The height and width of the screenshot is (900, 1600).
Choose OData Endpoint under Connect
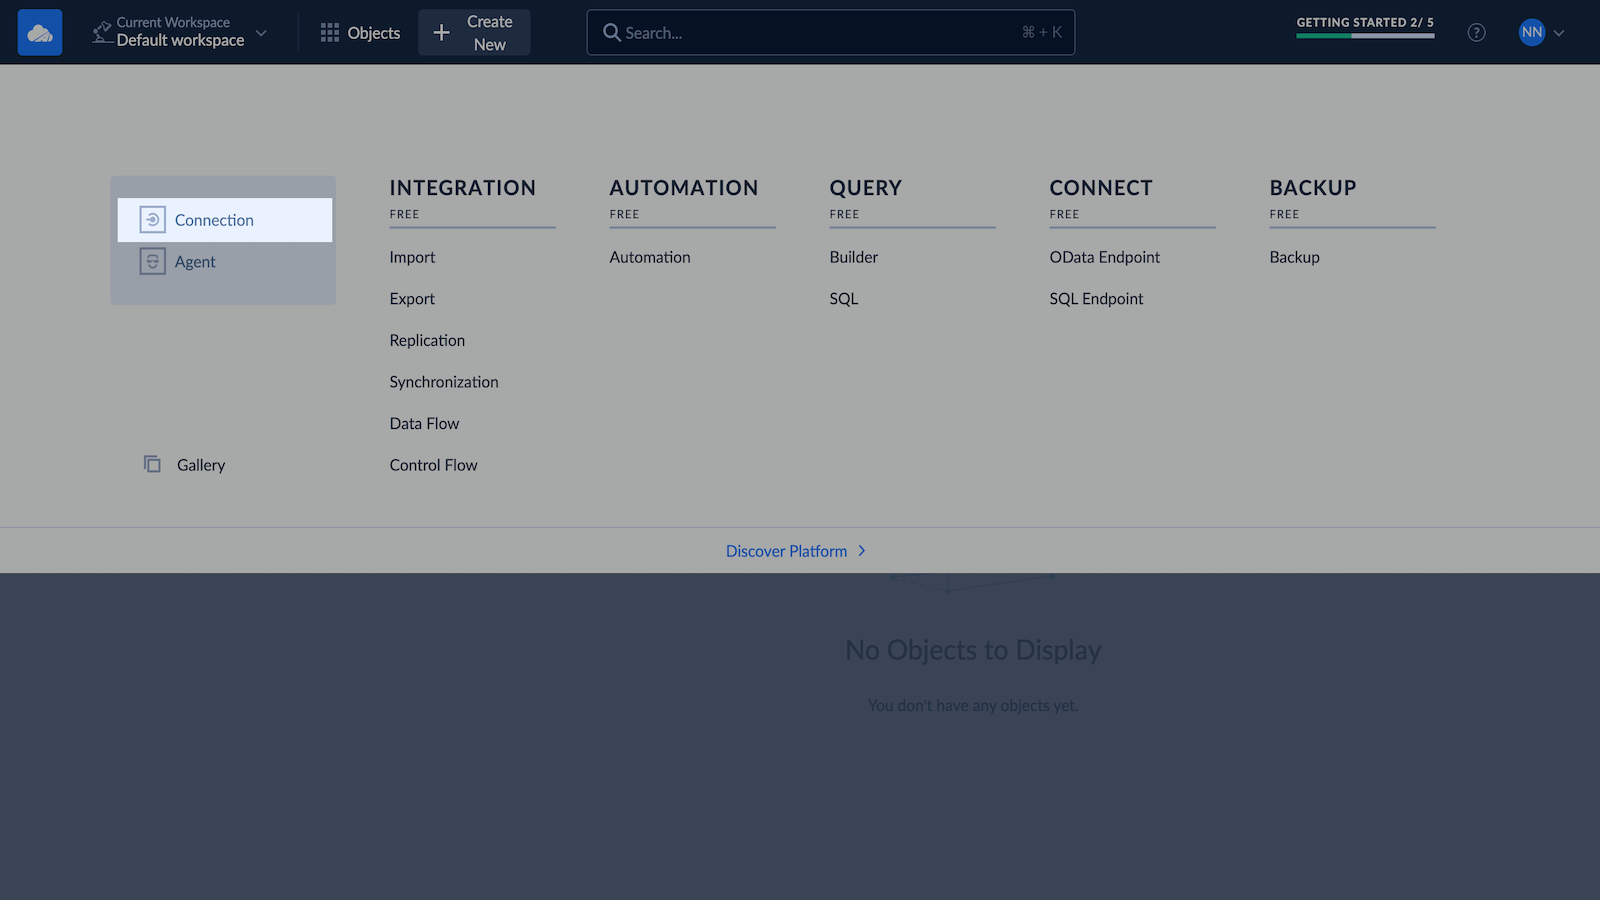(x=1104, y=257)
